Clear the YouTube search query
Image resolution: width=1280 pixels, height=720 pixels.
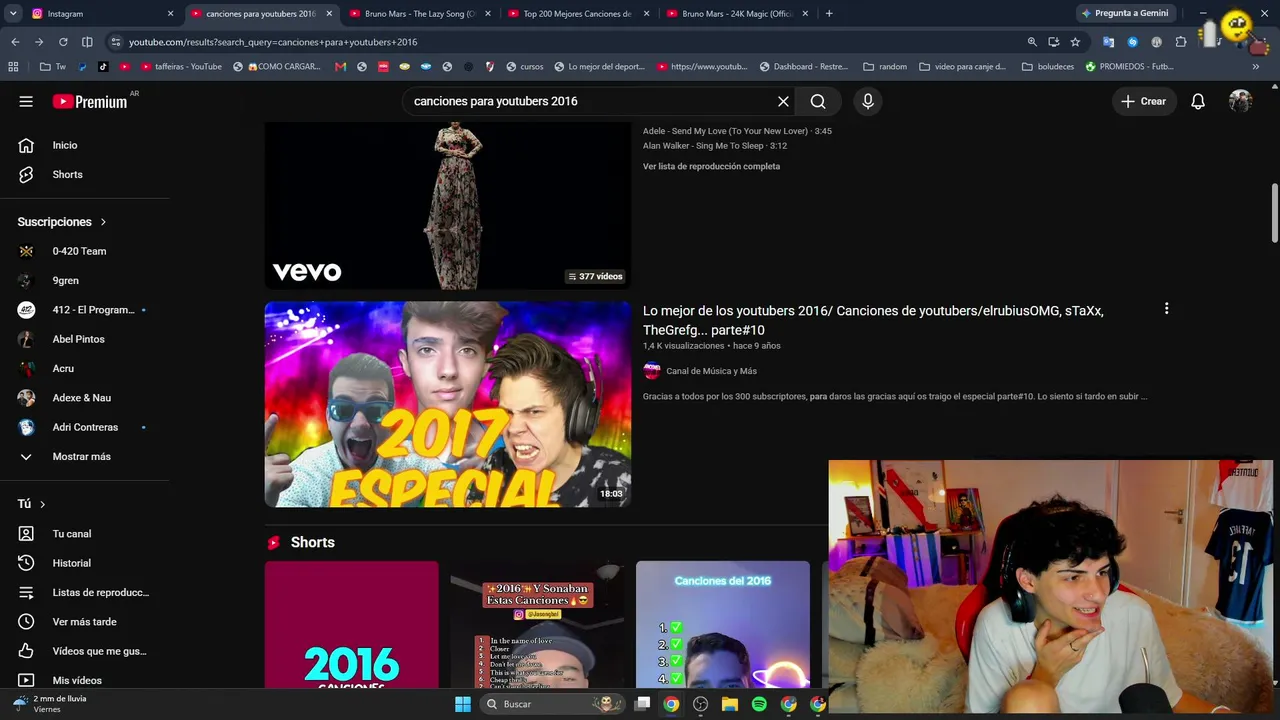(x=783, y=101)
